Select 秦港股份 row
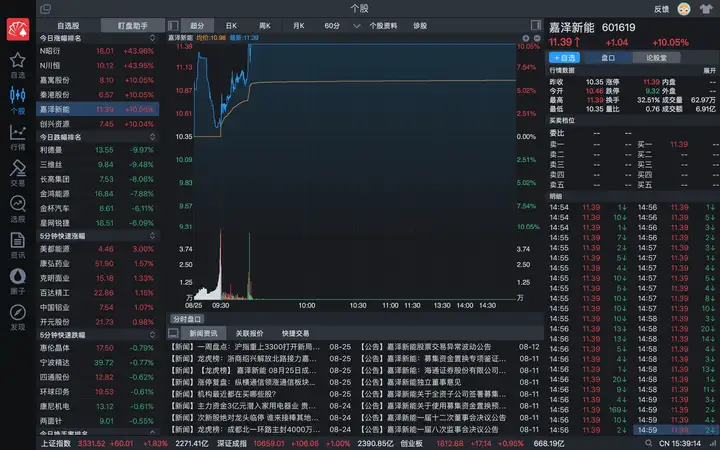The image size is (720, 450). coord(98,95)
